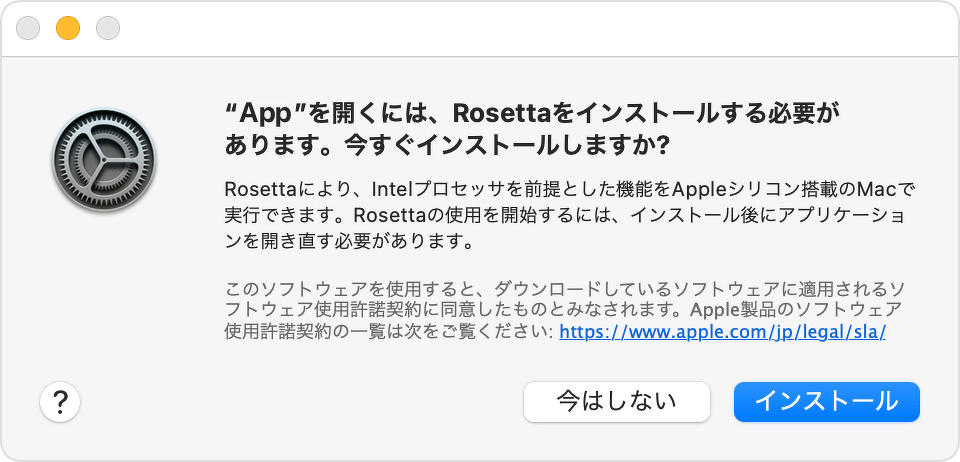This screenshot has width=960, height=462.
Task: Open the apple.com/jp/legal/sla link
Action: (x=722, y=332)
